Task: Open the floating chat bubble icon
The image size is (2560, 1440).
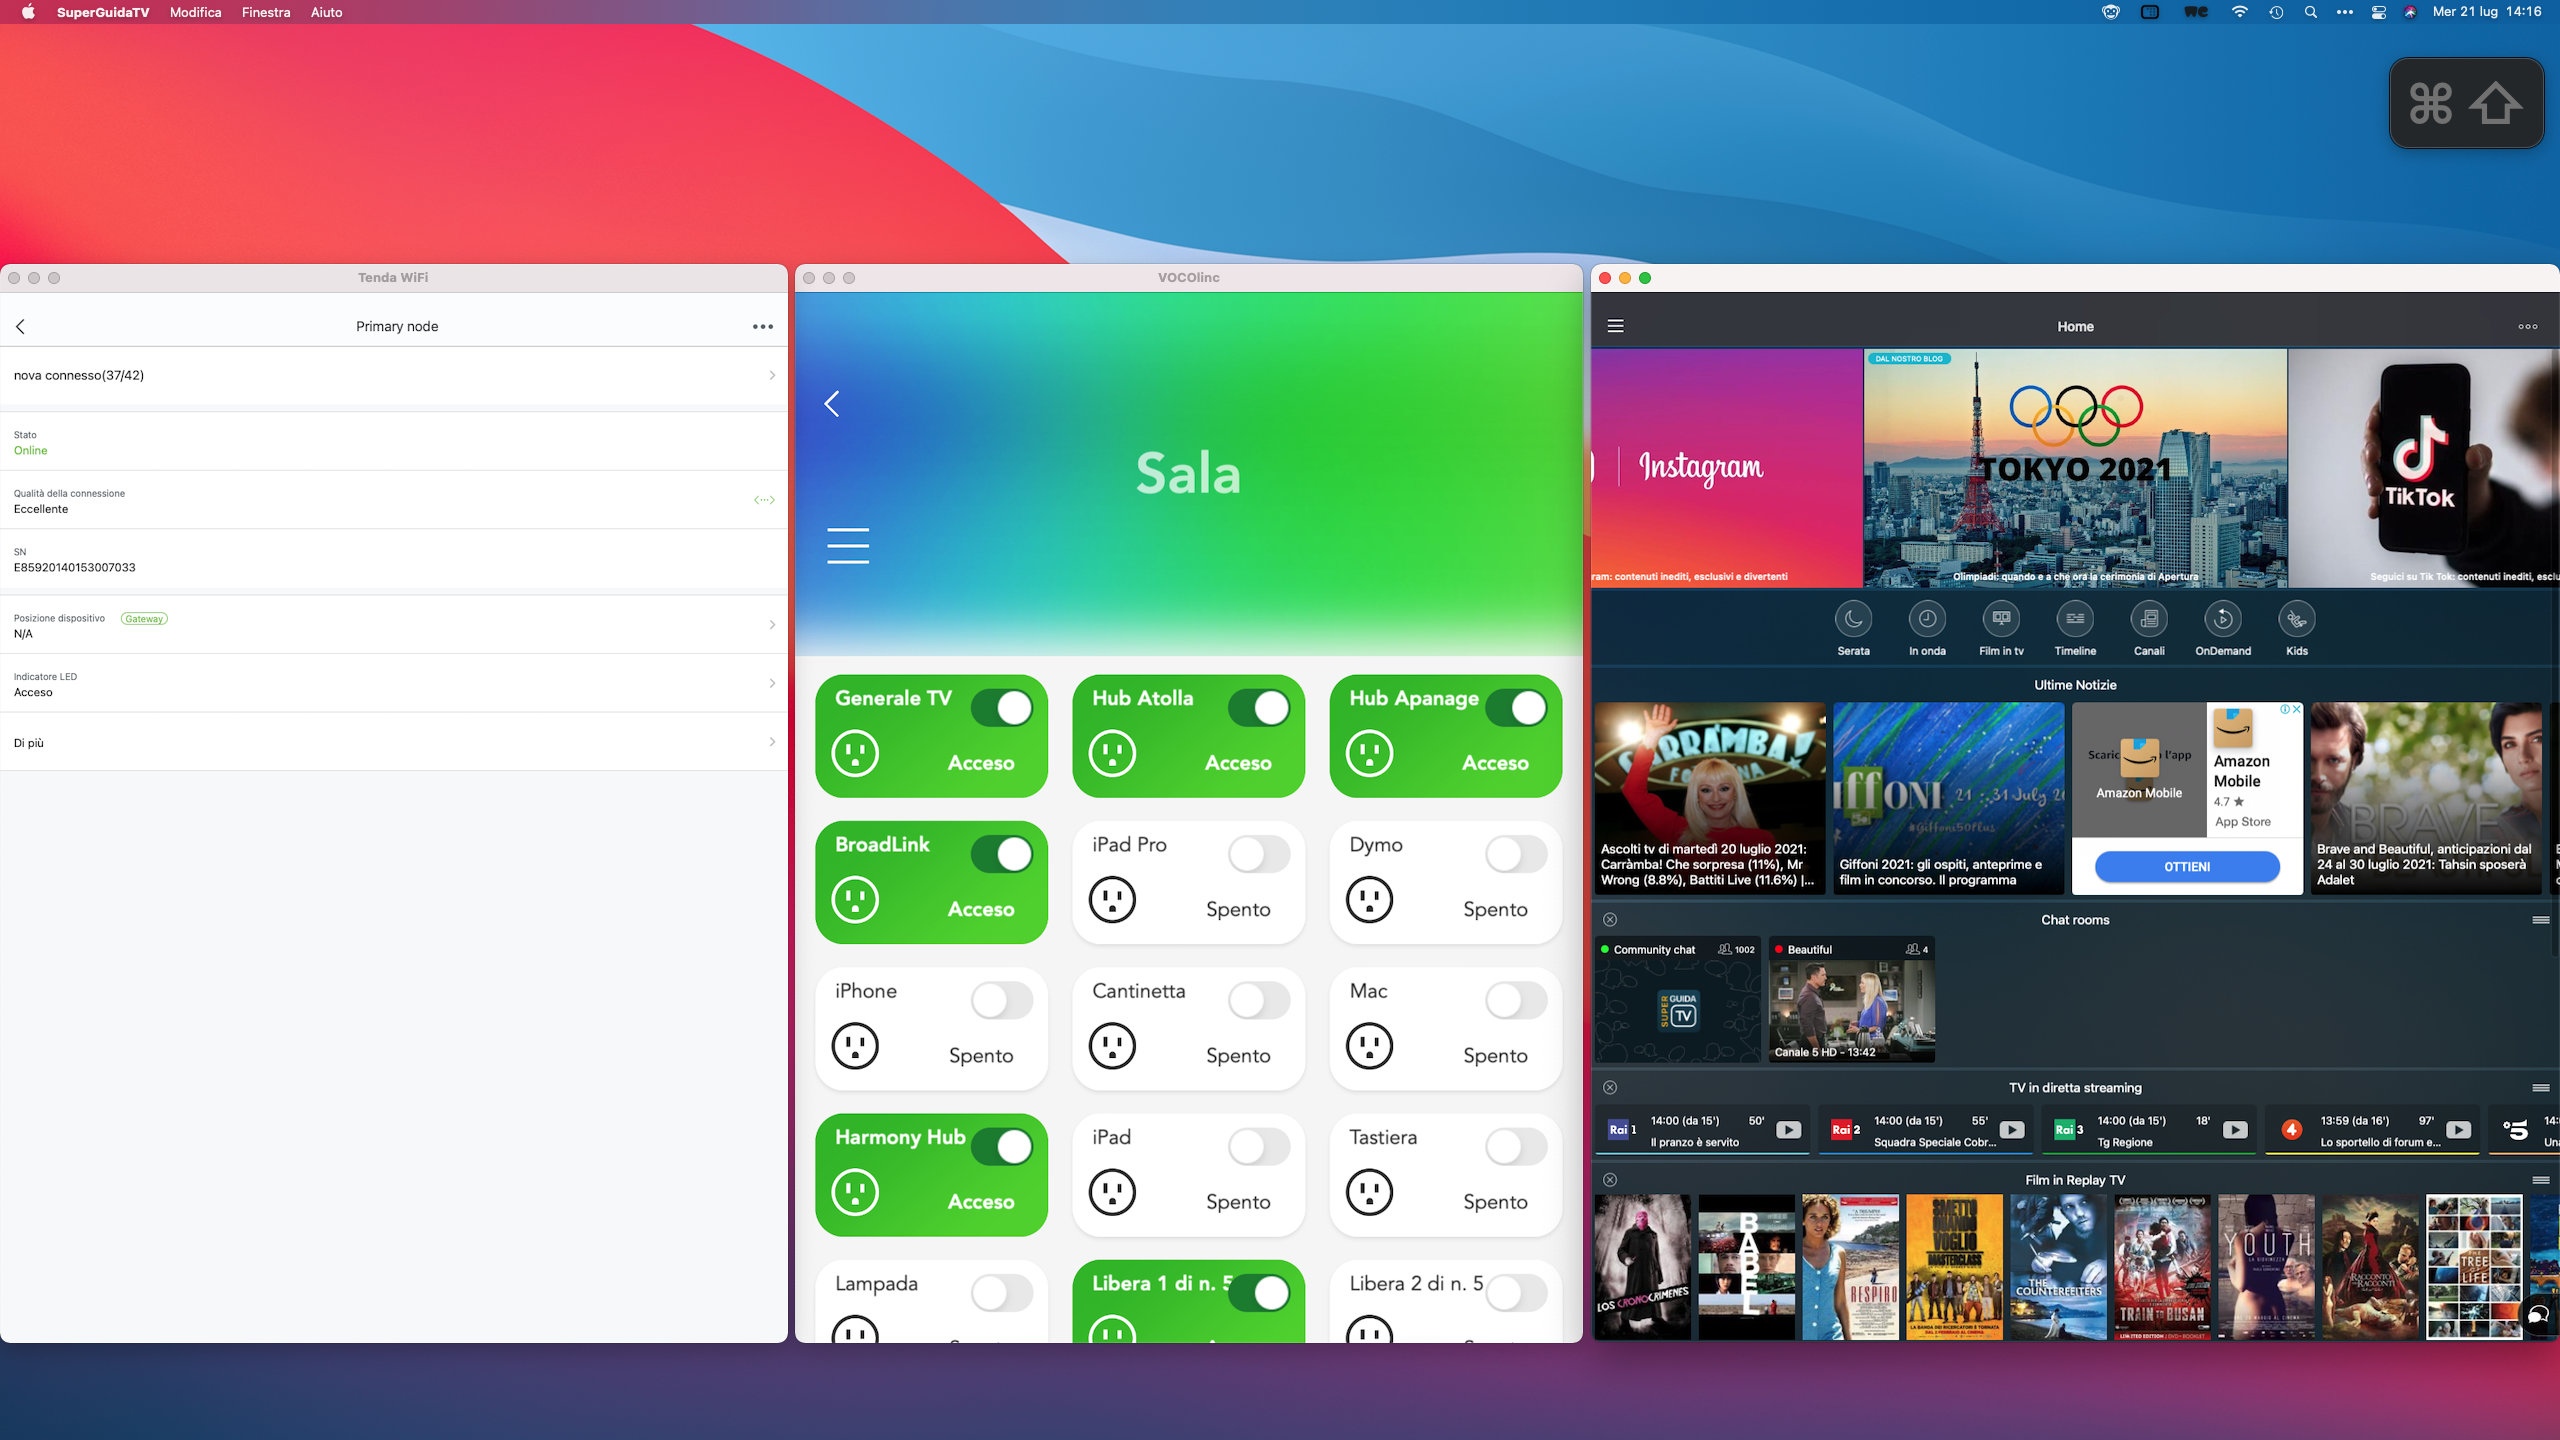Action: click(2538, 1315)
